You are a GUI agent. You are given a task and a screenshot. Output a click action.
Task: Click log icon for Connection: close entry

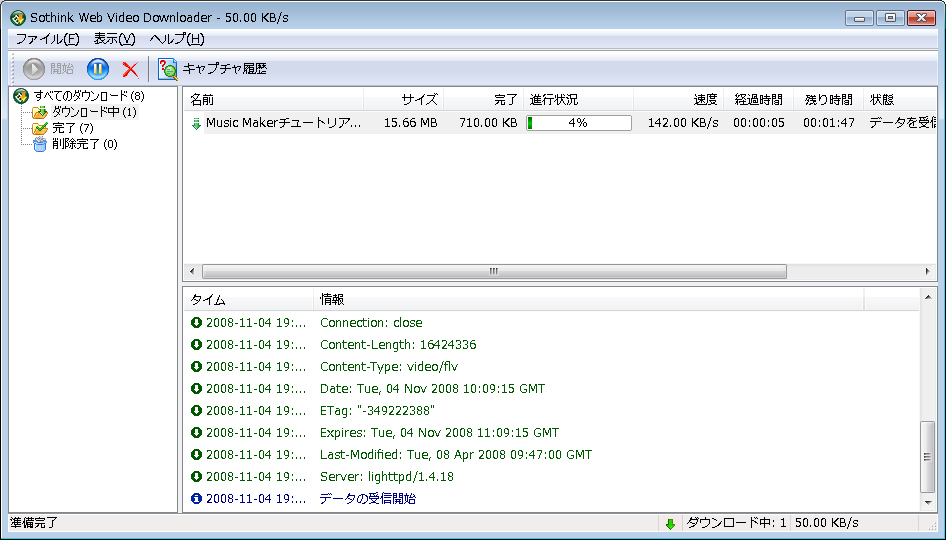[196, 323]
